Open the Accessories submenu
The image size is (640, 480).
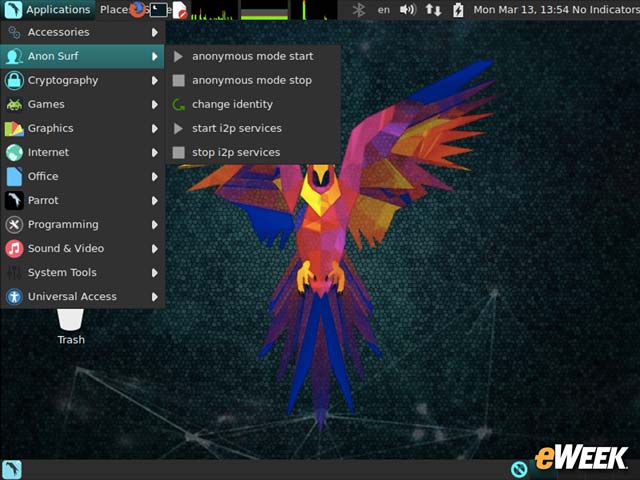pyautogui.click(x=82, y=32)
